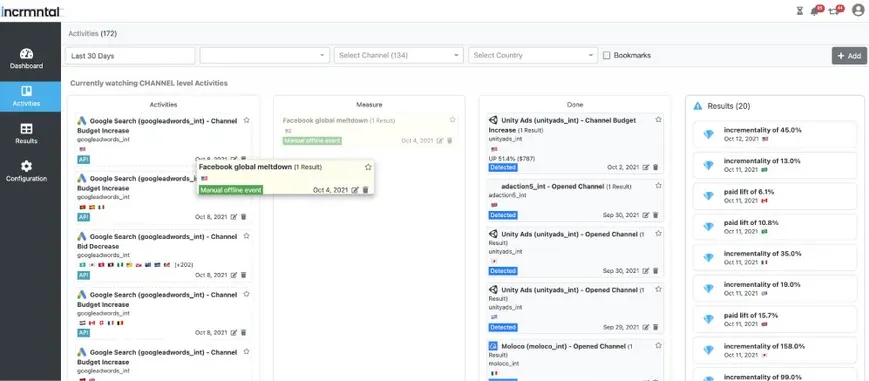Enable the Bookmarks checkbox

pos(606,55)
